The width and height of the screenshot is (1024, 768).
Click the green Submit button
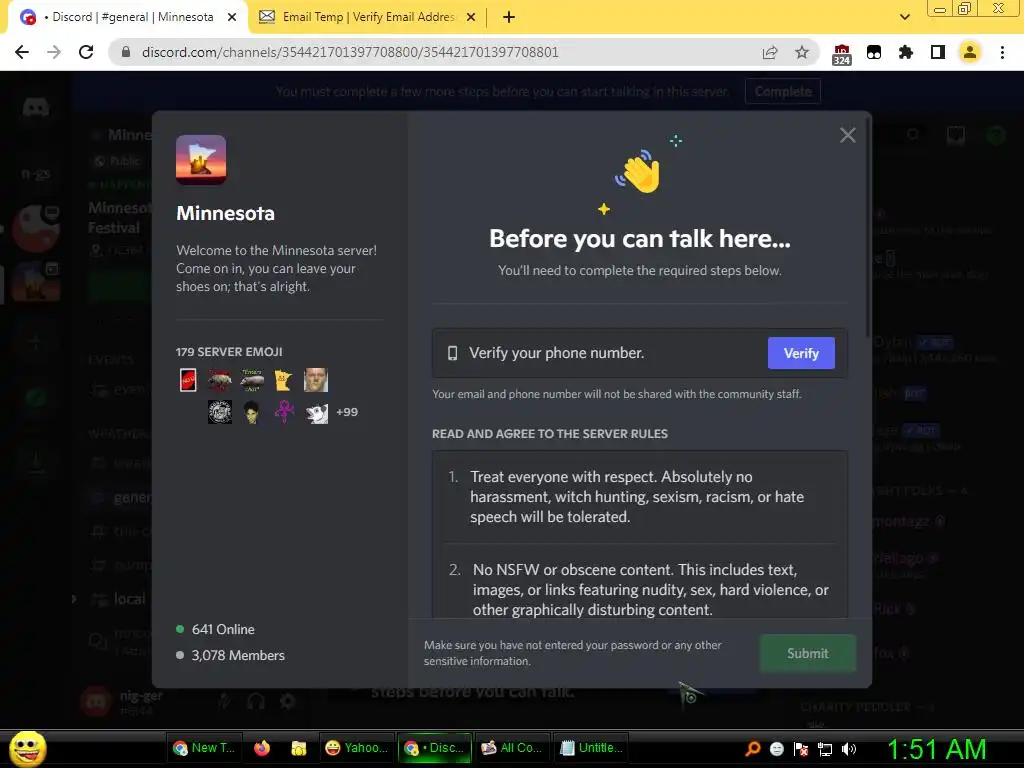pos(808,653)
